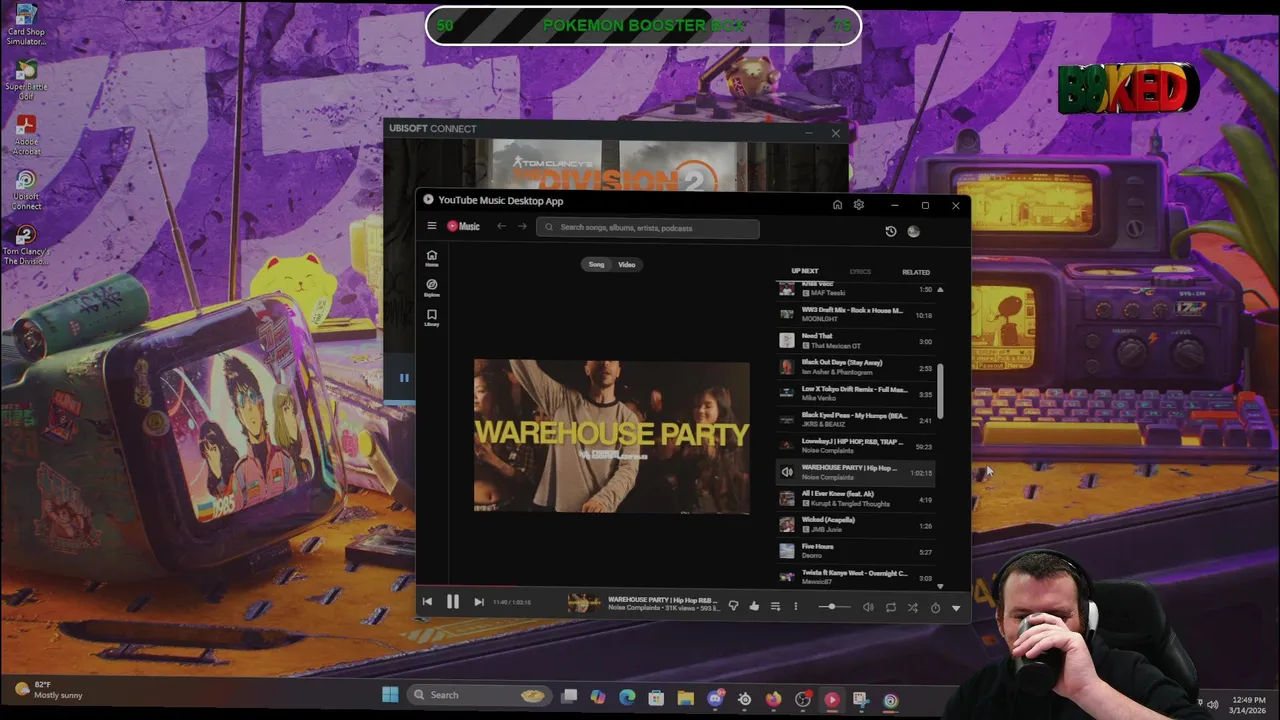Click the WAREHOUSE PARTY video thumbnail
The height and width of the screenshot is (720, 1280).
pyautogui.click(x=611, y=436)
